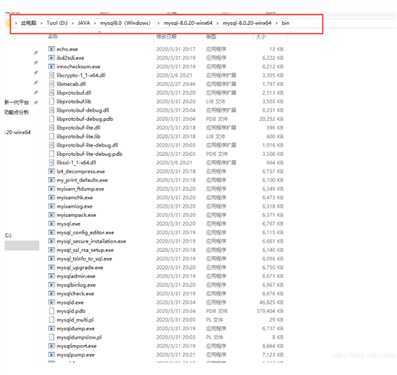The width and height of the screenshot is (397, 375).
Task: Select file name myisampack.exe
Action: pyautogui.click(x=76, y=215)
